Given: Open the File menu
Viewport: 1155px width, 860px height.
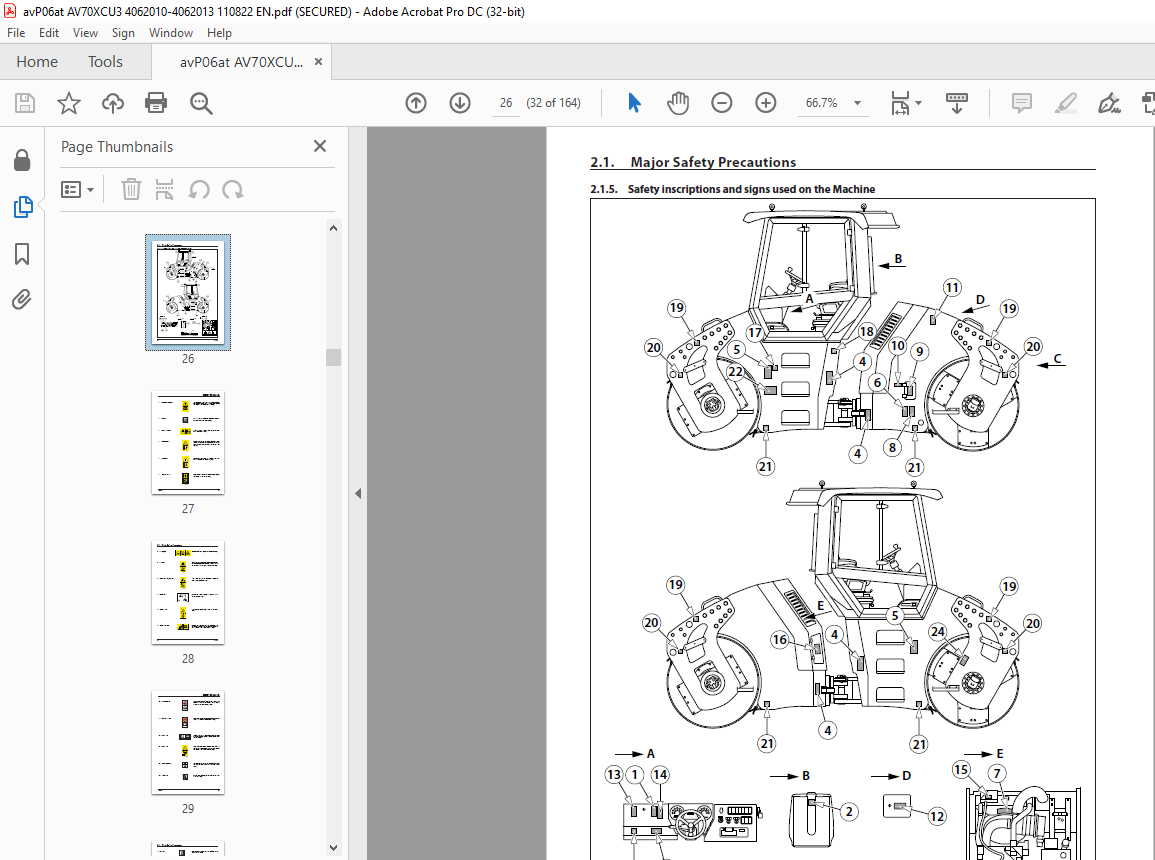Looking at the screenshot, I should point(16,32).
